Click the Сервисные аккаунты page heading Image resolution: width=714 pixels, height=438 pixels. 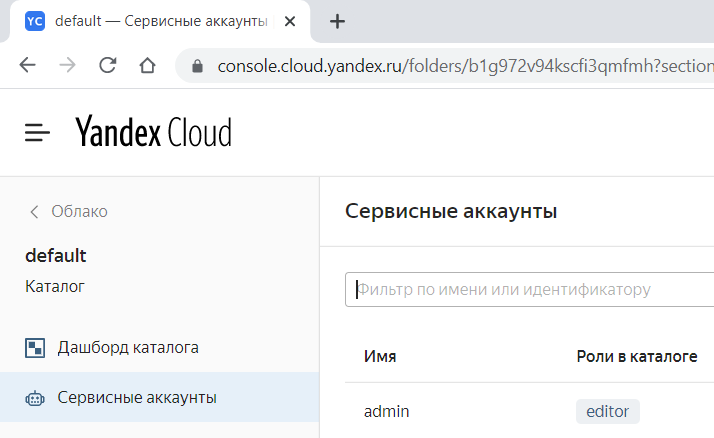(x=451, y=211)
